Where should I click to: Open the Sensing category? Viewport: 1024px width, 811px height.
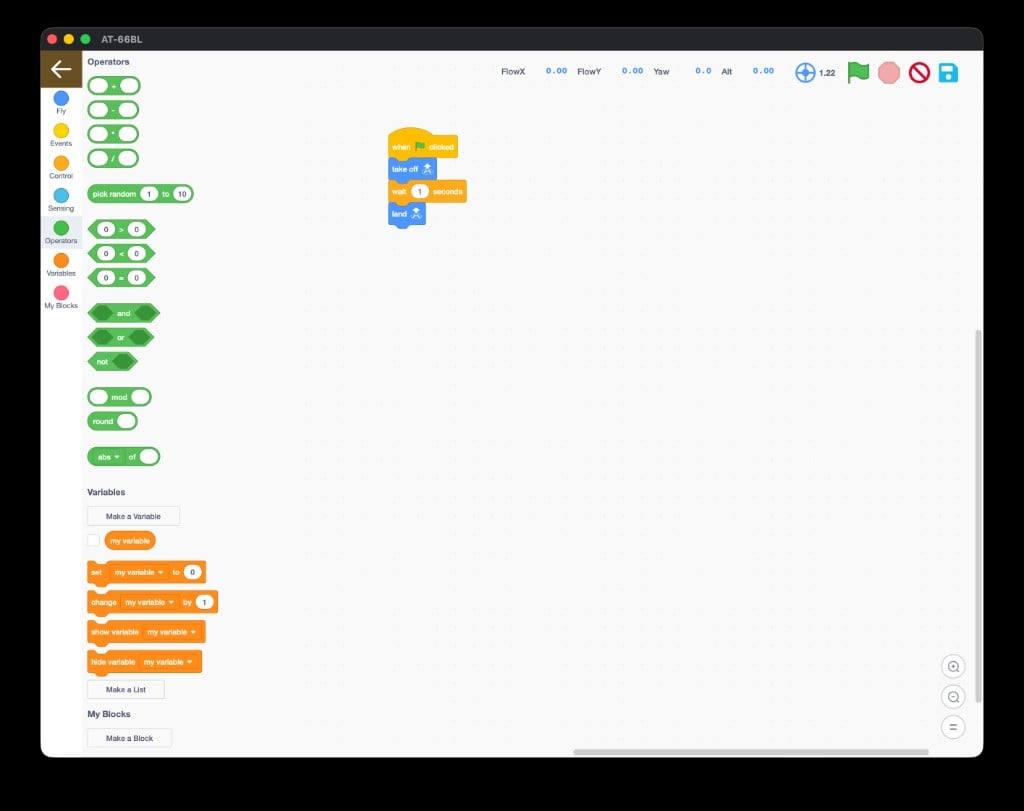(61, 200)
